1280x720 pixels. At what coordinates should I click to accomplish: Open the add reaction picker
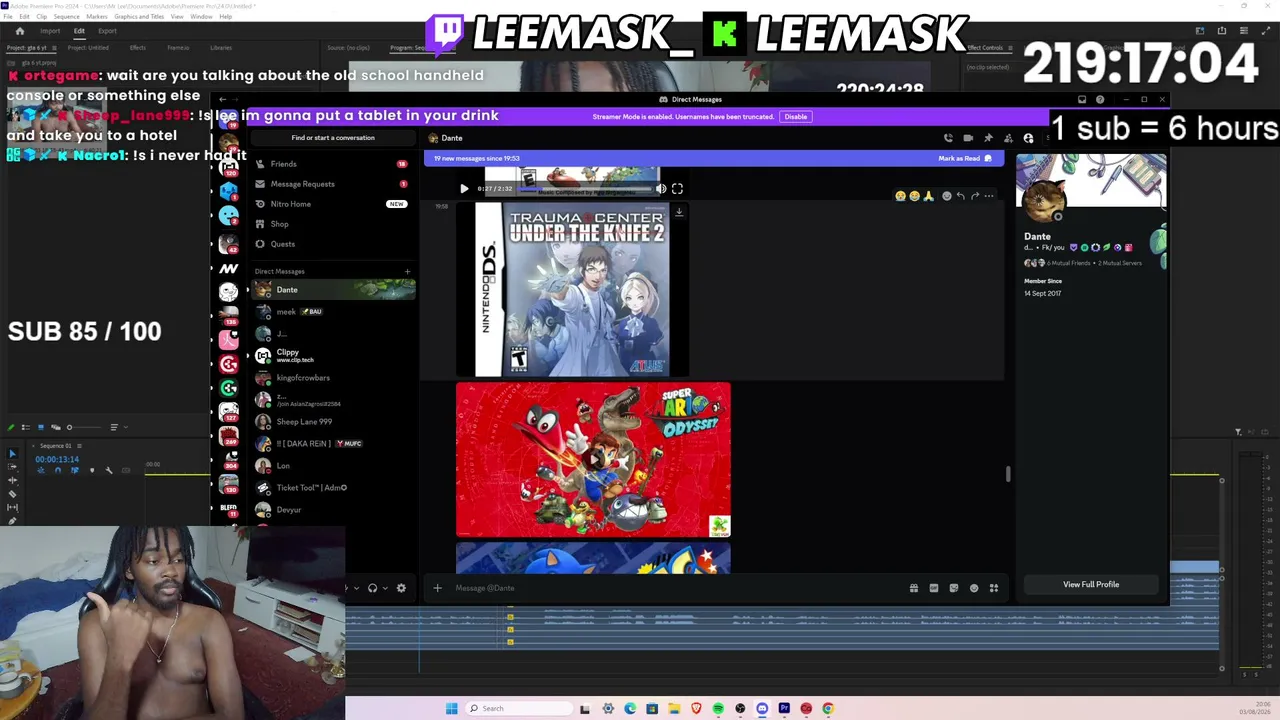[x=946, y=196]
